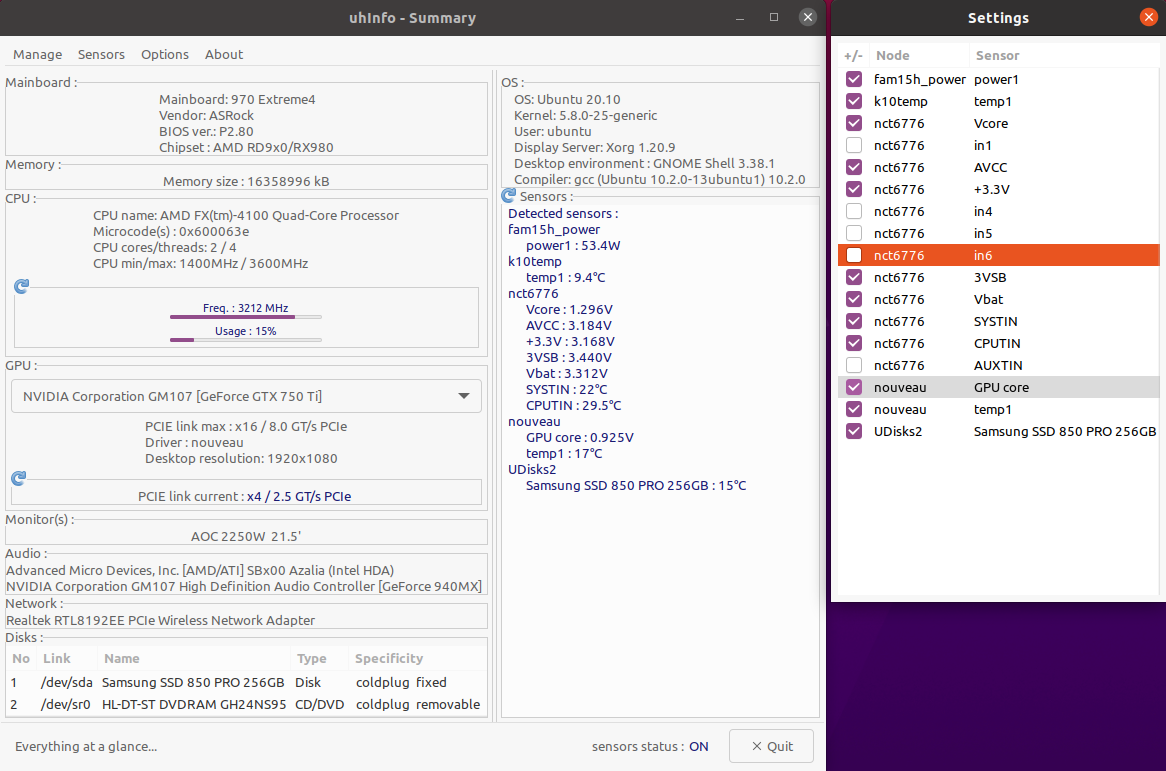Click the disks table Specificity column header
1166x771 pixels.
point(417,658)
